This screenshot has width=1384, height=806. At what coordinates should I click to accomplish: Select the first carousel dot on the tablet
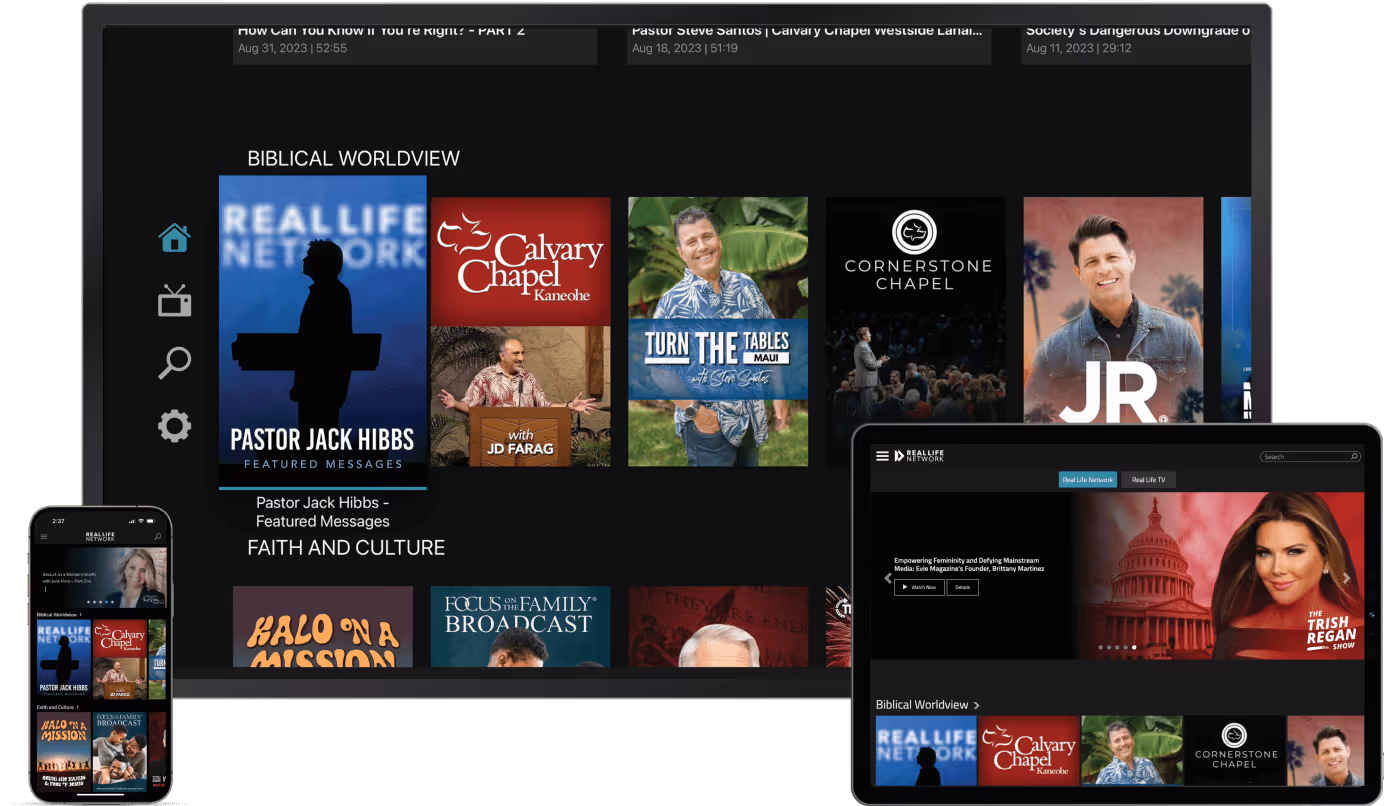tap(1101, 647)
